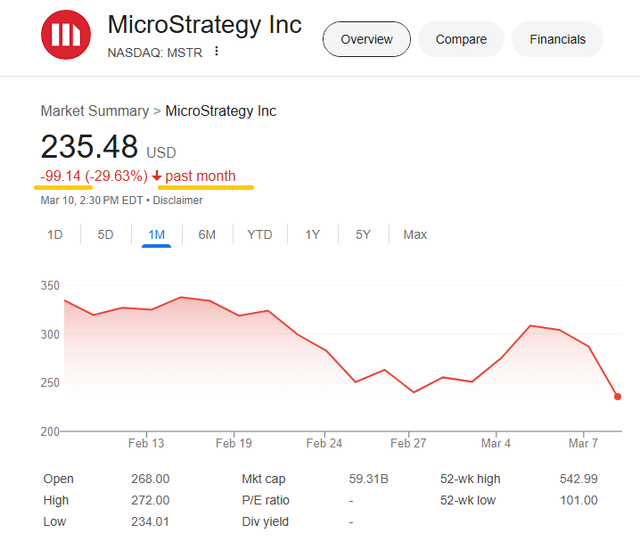Click the -99.14 (-29.63%) change text
640x541 pixels.
[x=94, y=176]
